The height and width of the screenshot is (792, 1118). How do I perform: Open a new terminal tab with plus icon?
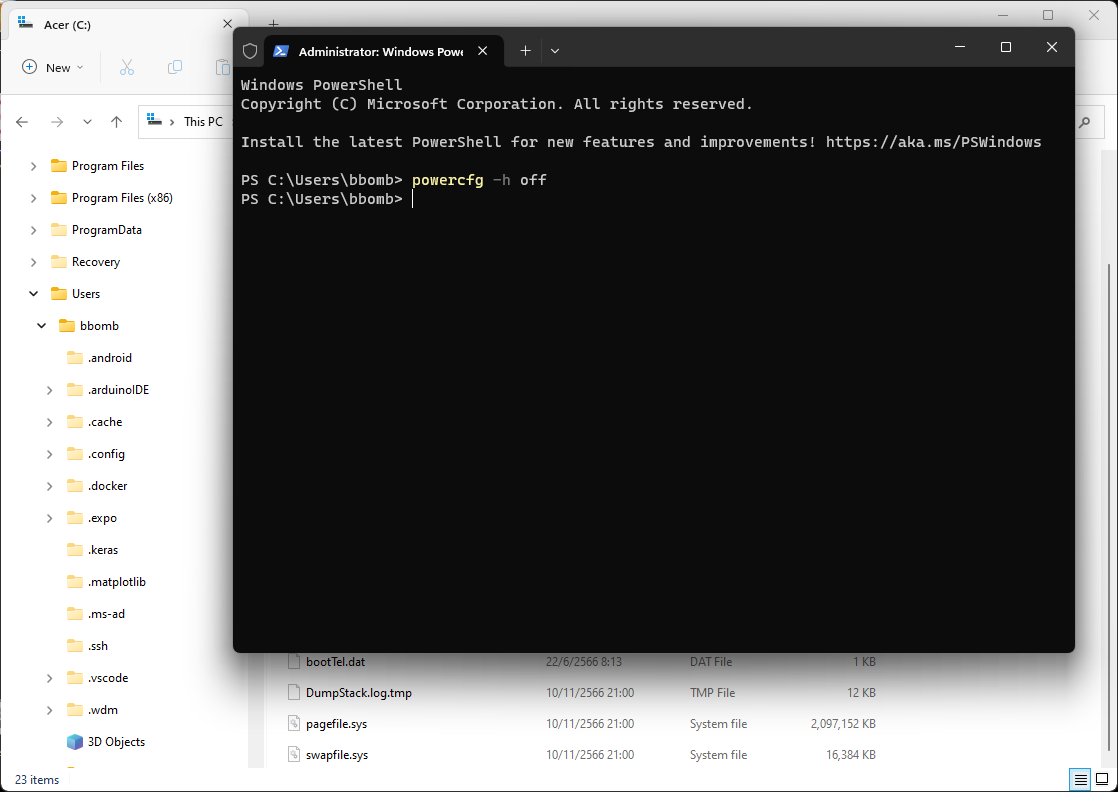(x=525, y=51)
